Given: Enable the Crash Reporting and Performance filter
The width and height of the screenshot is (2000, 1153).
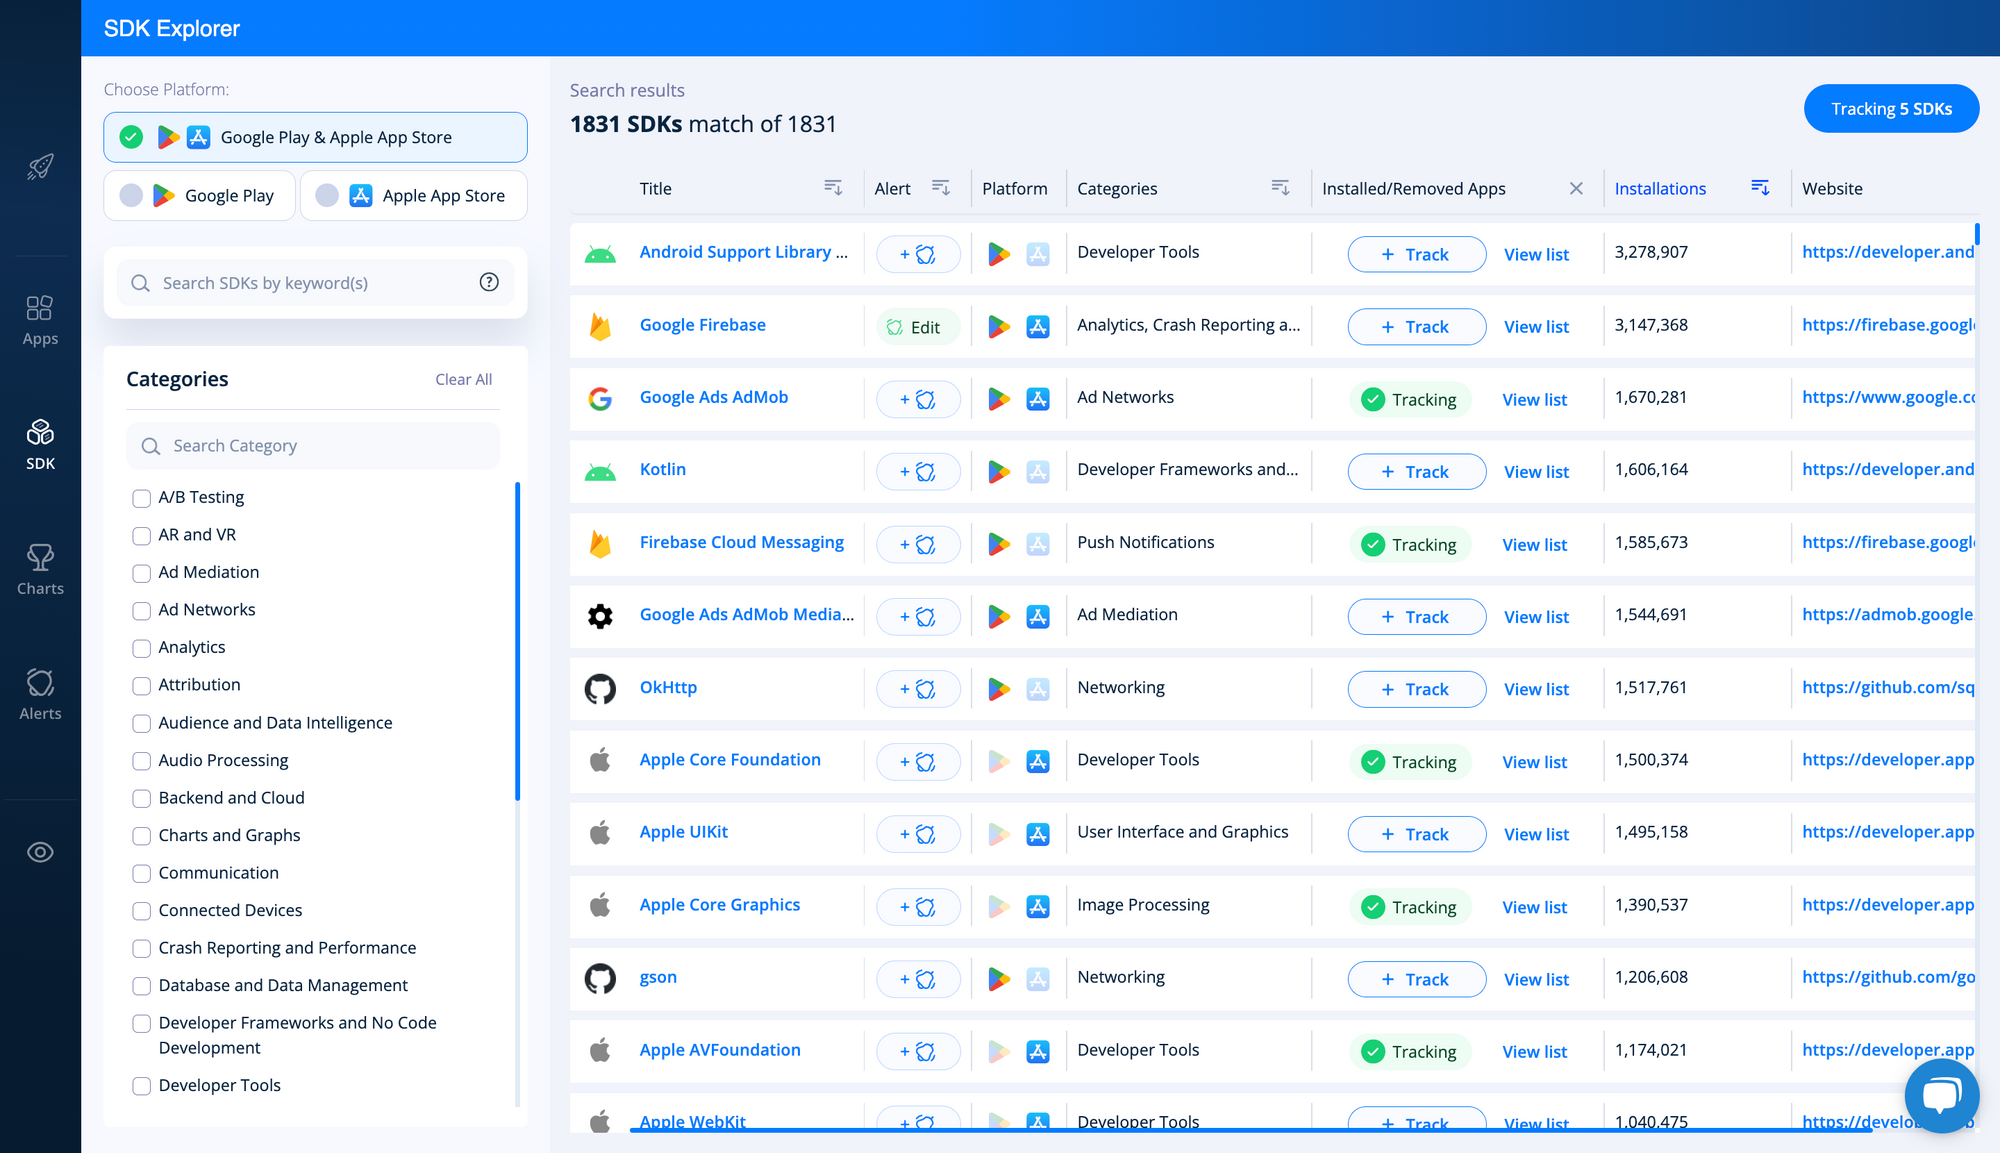Looking at the screenshot, I should 141,948.
